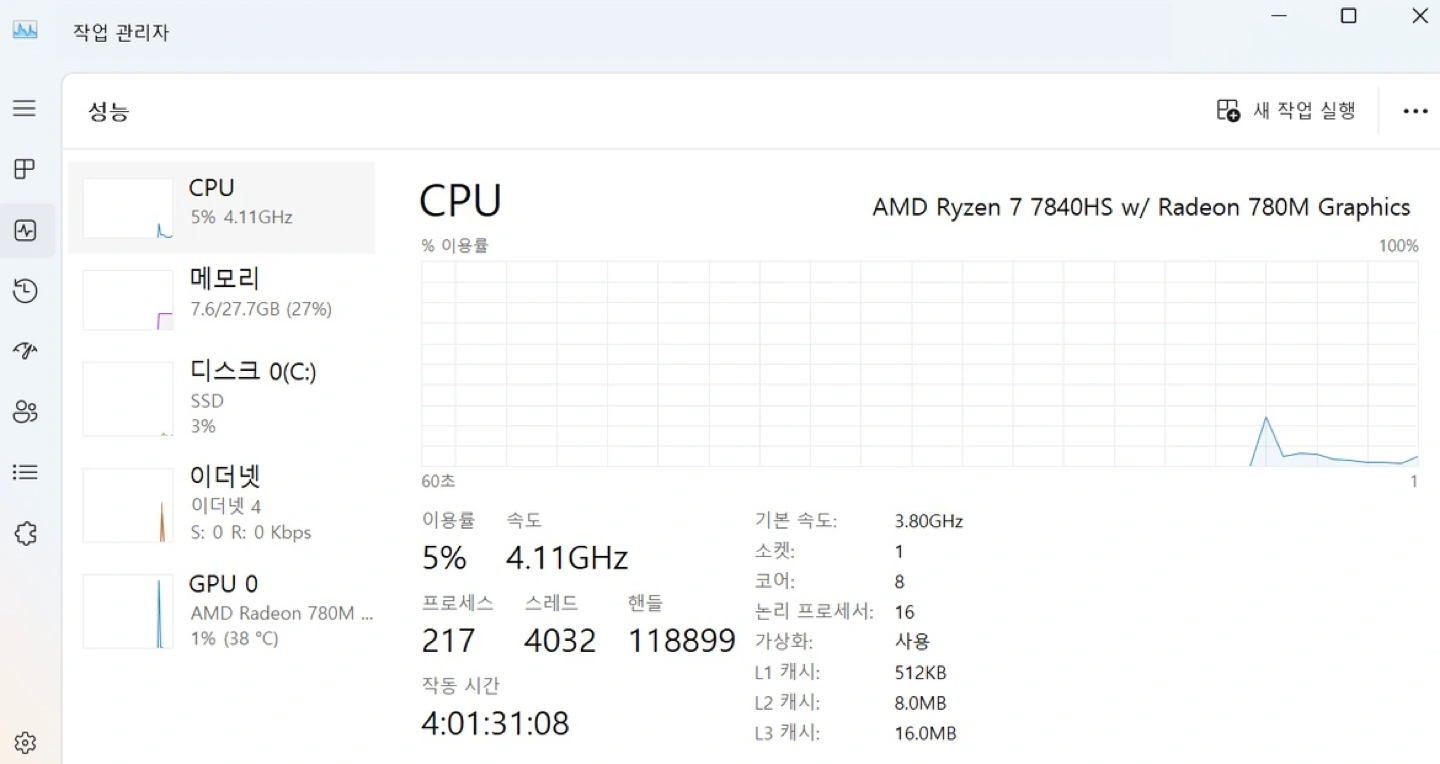Select the 디스크 0(C:) item
The height and width of the screenshot is (764, 1440).
[222, 398]
